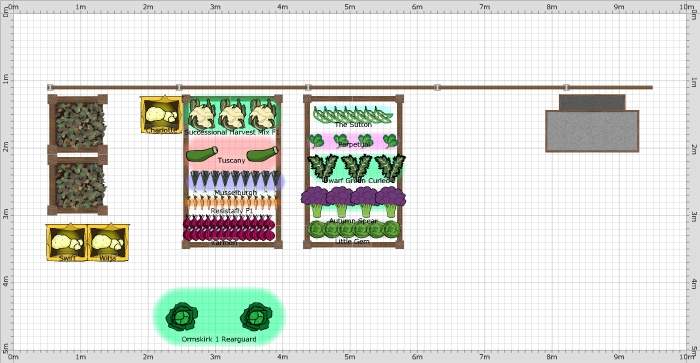
Task: Click the grey shed structure
Action: pyautogui.click(x=592, y=124)
